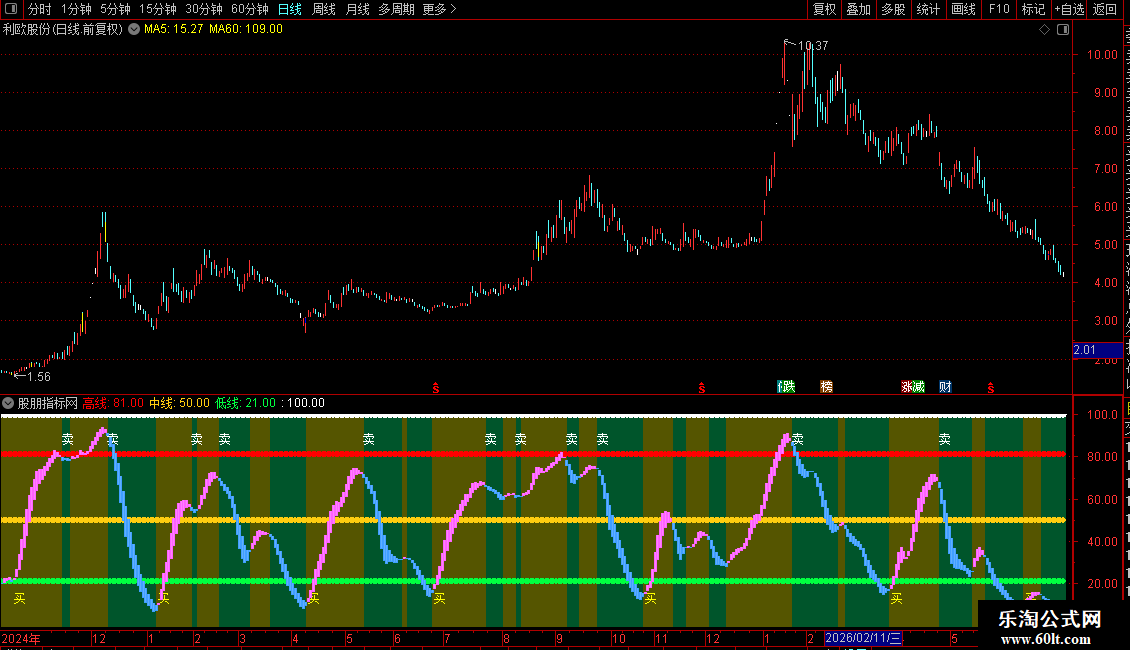Click the 低线: 21.00 value label
Image resolution: width=1130 pixels, height=650 pixels.
click(246, 403)
